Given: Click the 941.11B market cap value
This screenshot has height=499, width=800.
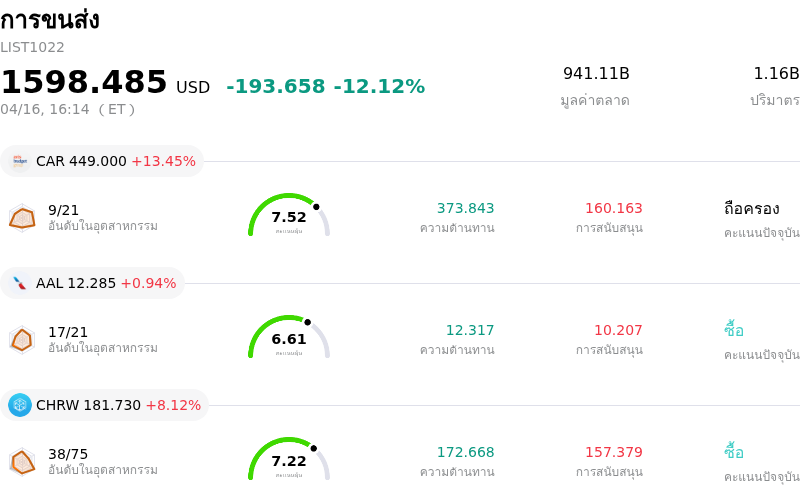Looking at the screenshot, I should click(x=596, y=74).
